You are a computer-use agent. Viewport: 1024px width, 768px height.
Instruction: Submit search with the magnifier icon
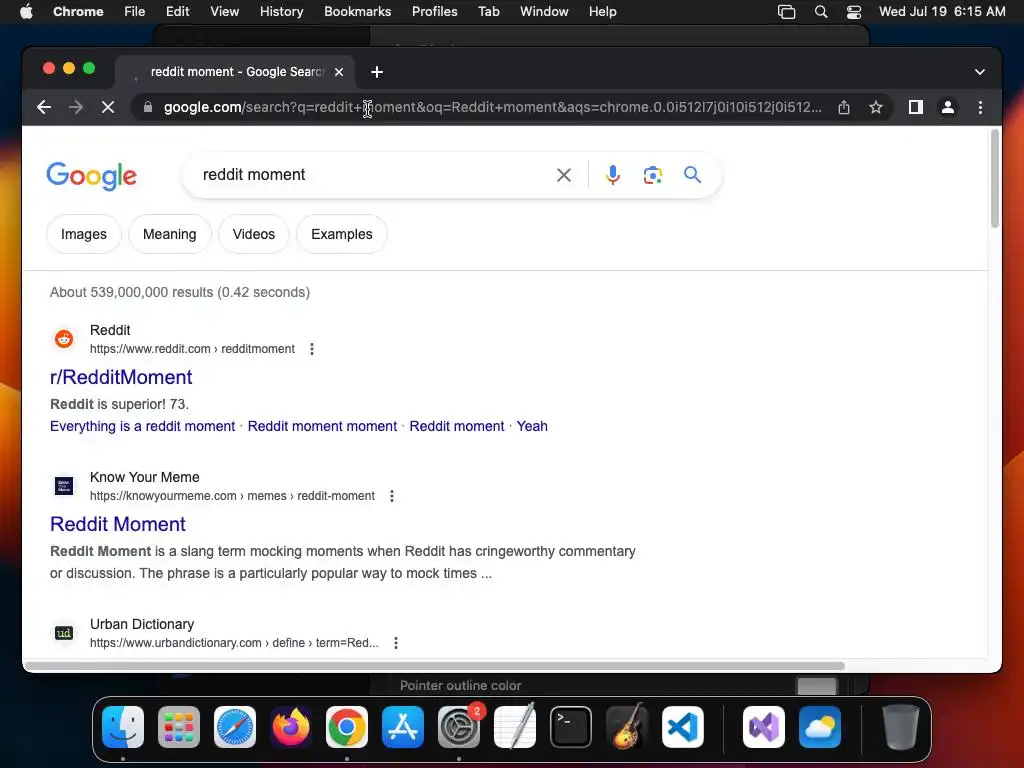692,174
